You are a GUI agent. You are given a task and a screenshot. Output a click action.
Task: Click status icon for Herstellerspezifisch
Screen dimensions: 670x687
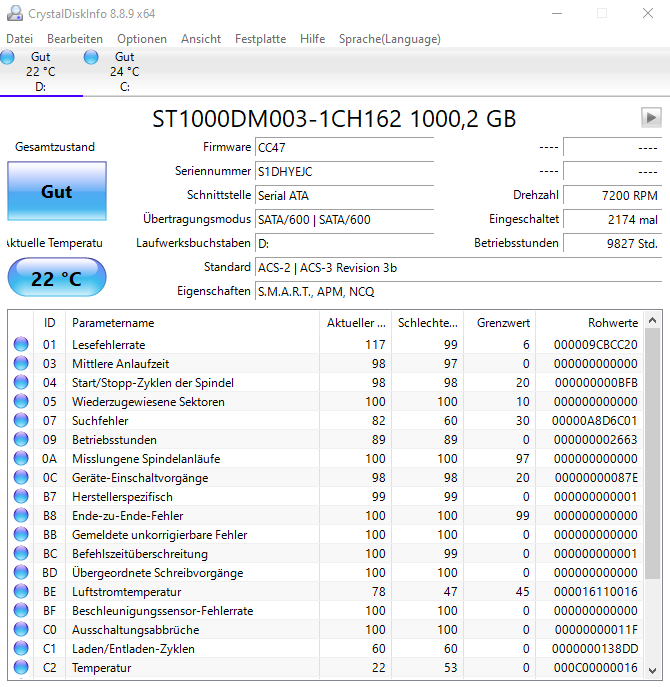coord(21,496)
